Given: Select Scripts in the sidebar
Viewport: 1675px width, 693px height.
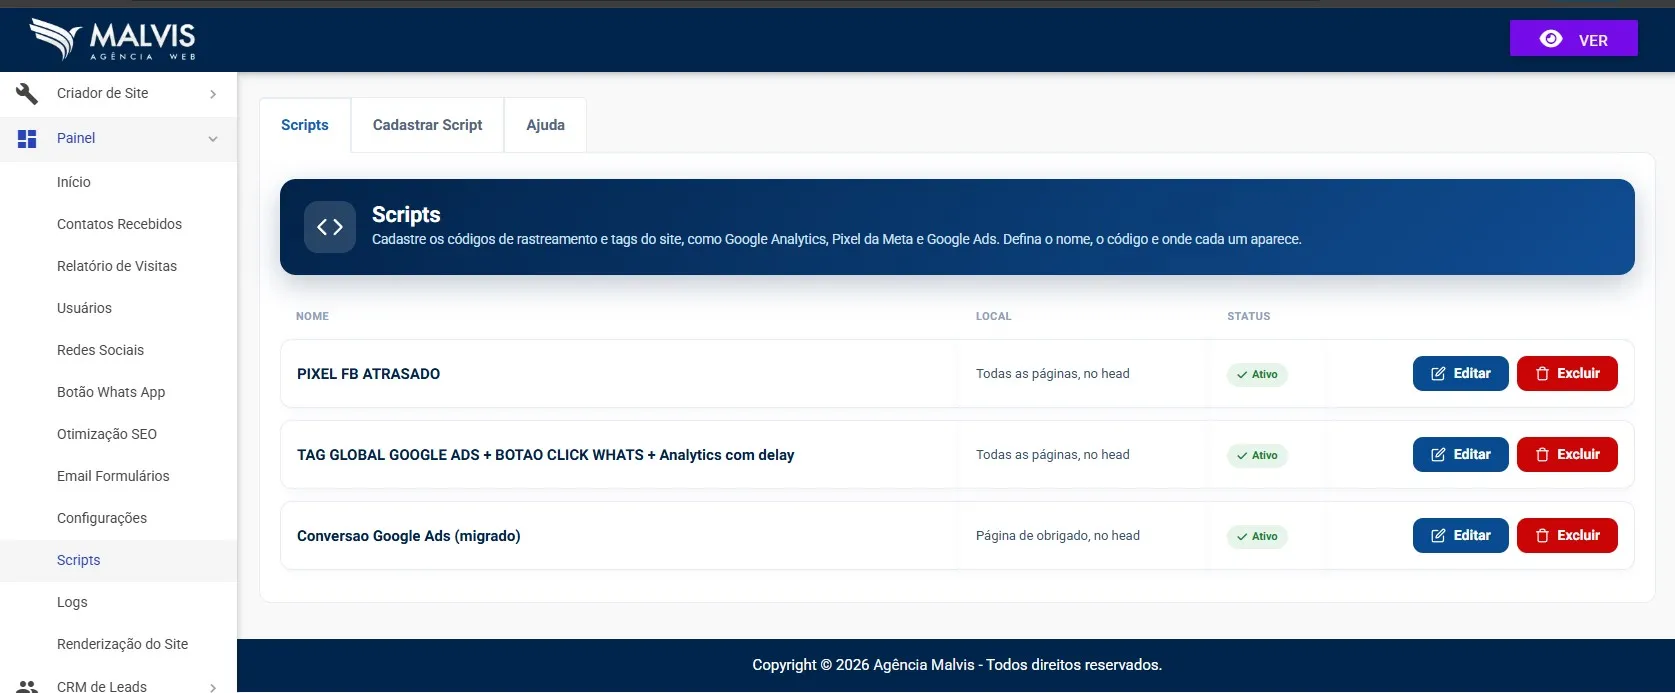Looking at the screenshot, I should click(x=118, y=560).
